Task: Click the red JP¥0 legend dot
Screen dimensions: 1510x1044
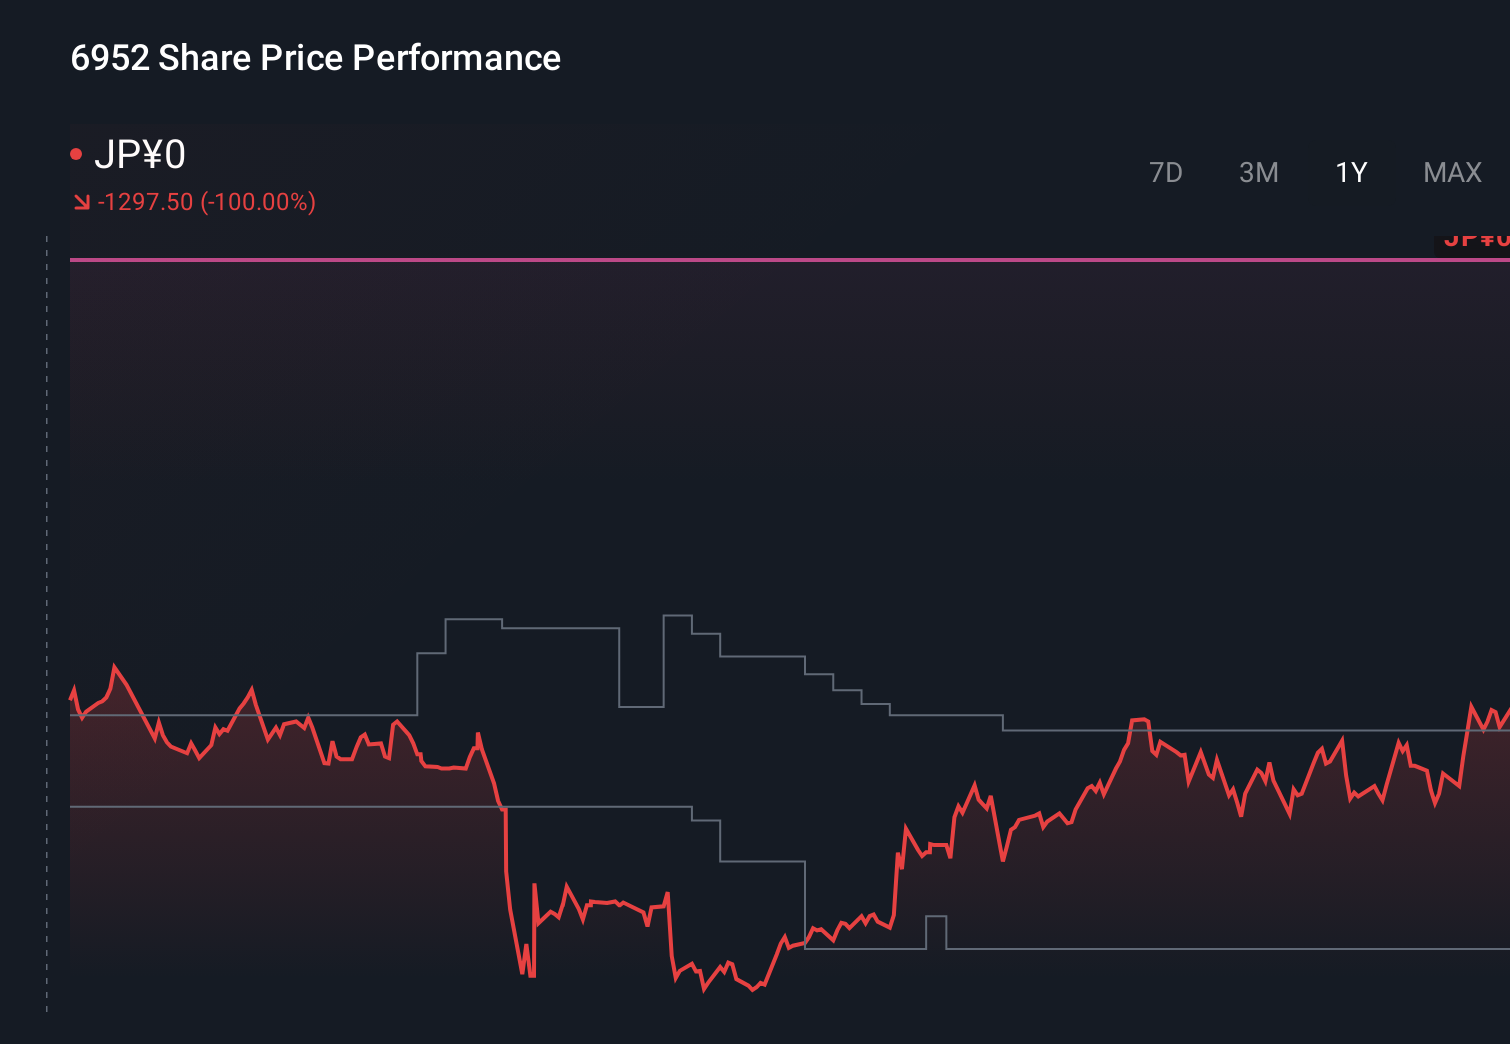Action: (78, 152)
